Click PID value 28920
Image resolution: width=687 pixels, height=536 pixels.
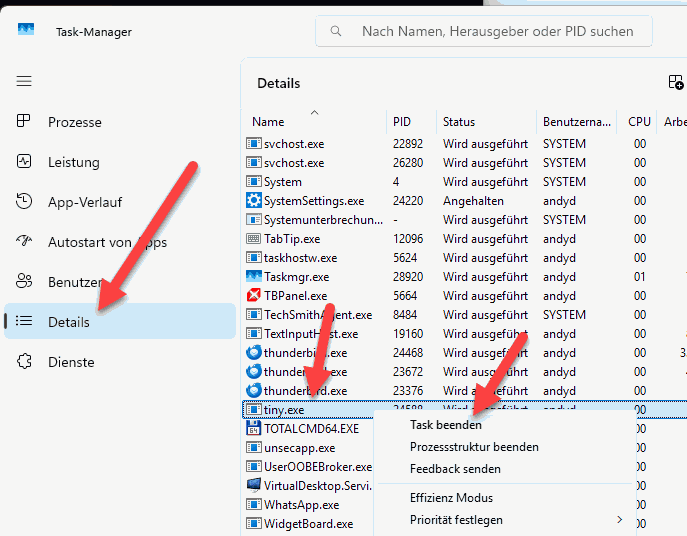pos(408,276)
